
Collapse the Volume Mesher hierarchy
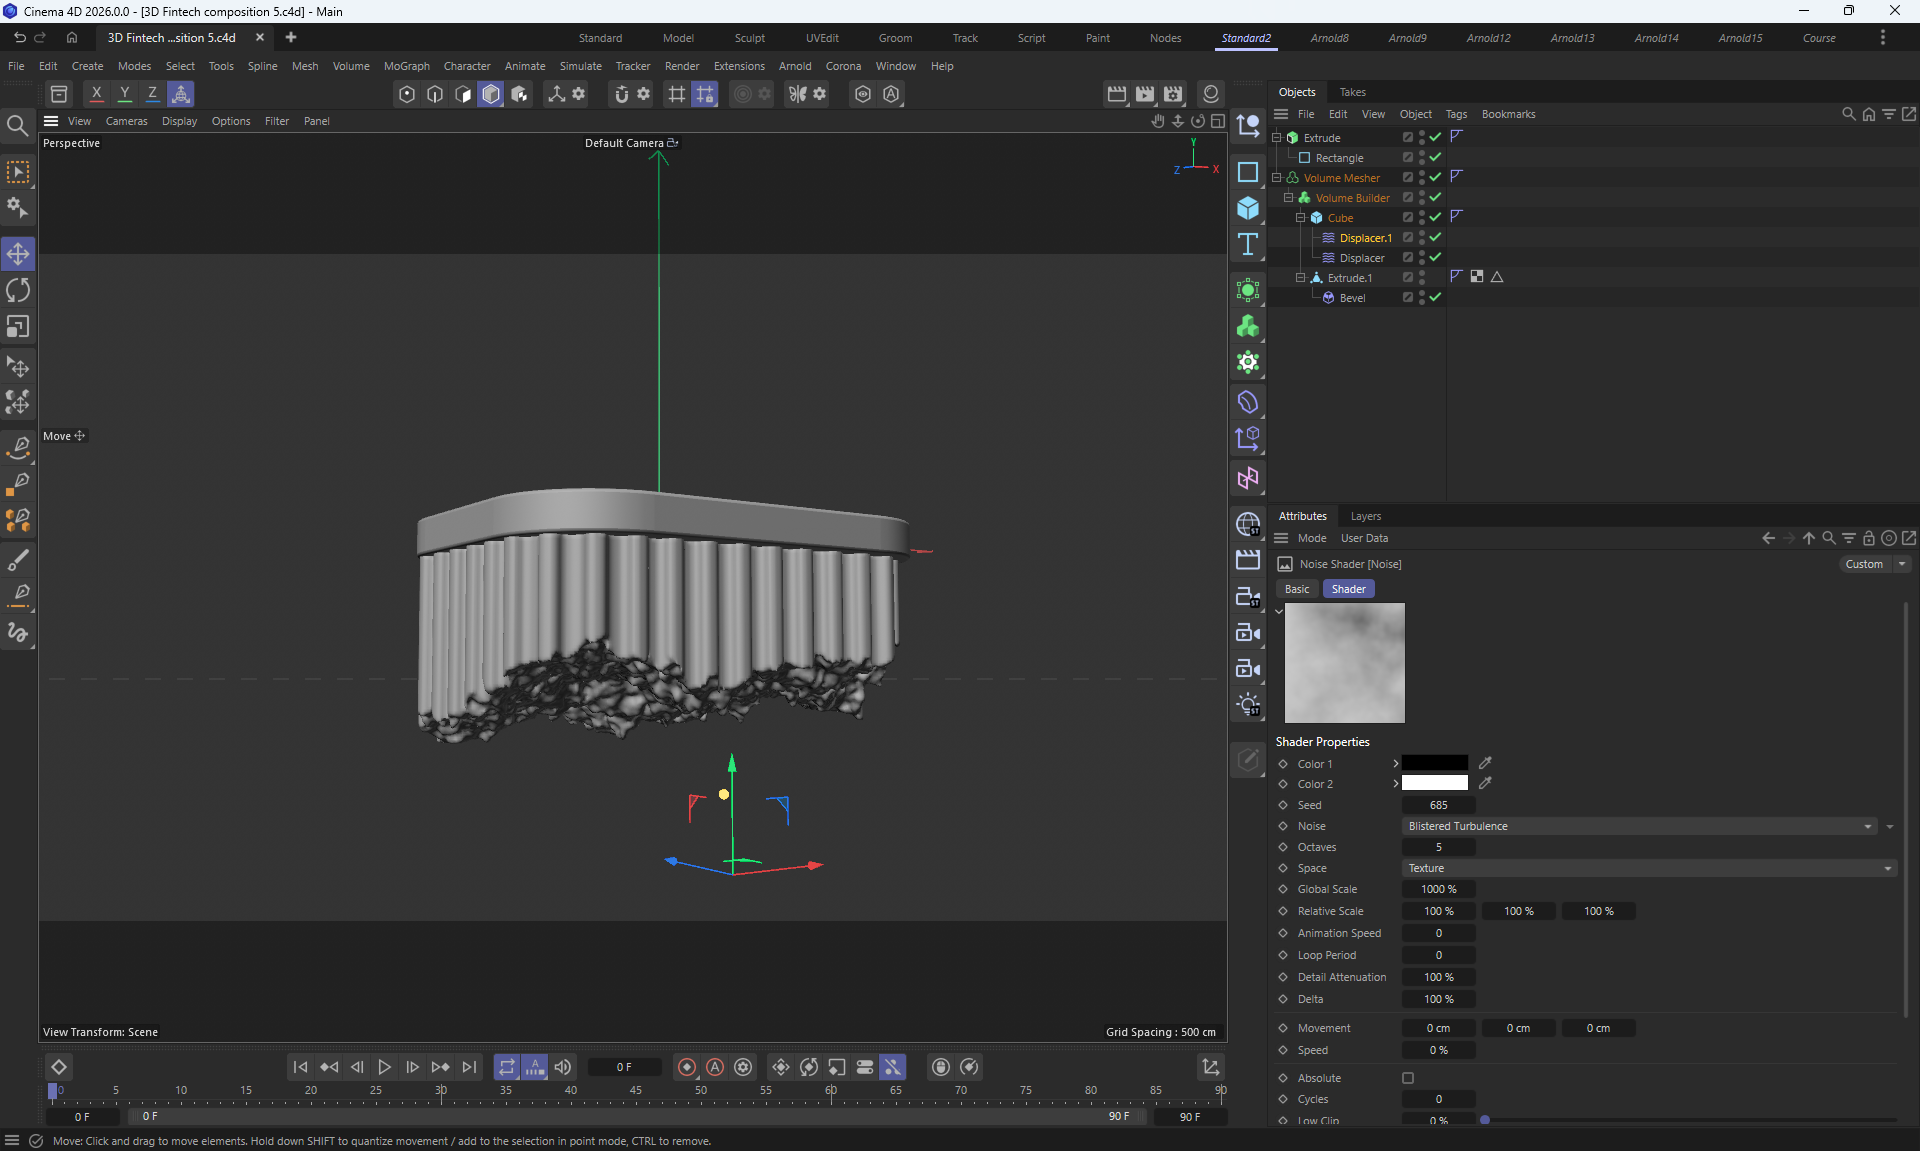1276,177
